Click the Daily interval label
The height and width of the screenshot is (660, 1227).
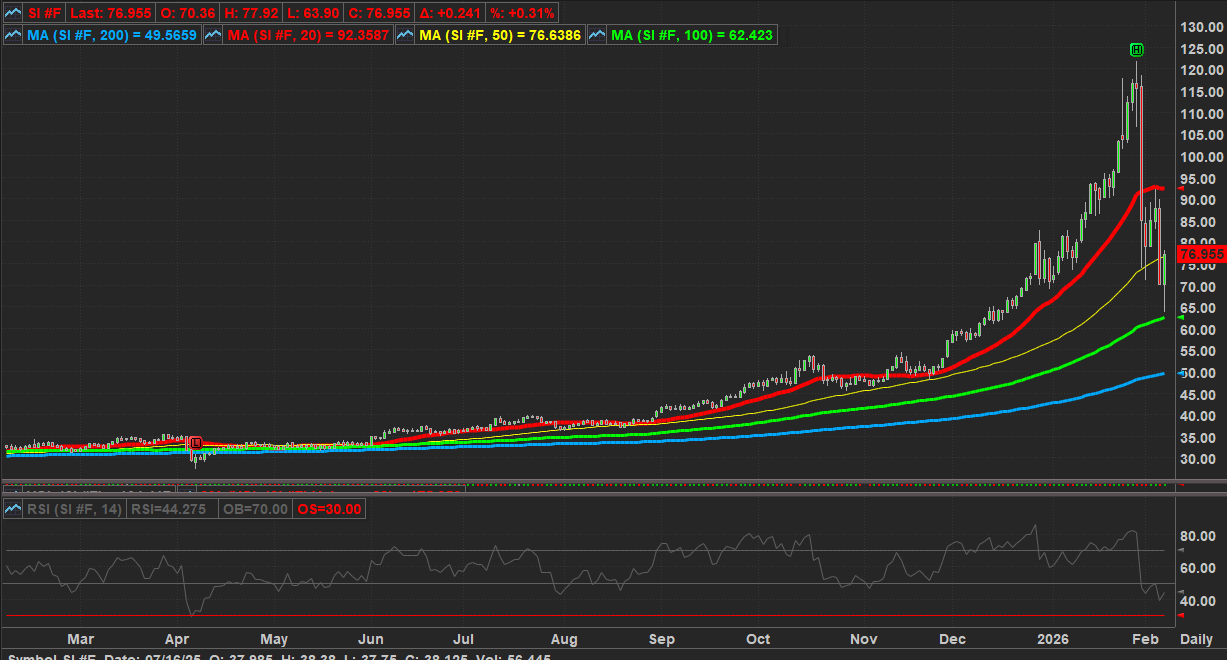click(x=1198, y=639)
